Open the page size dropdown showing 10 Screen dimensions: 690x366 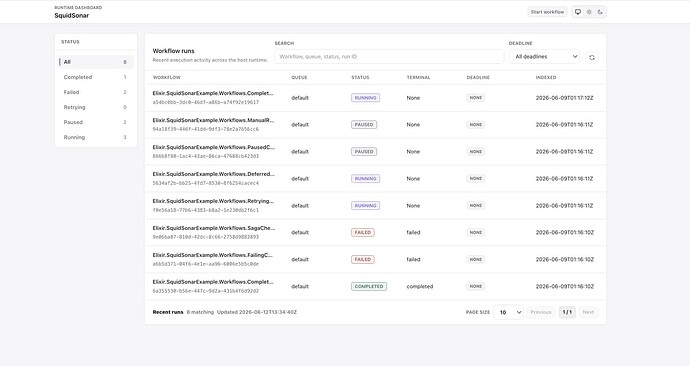point(508,312)
